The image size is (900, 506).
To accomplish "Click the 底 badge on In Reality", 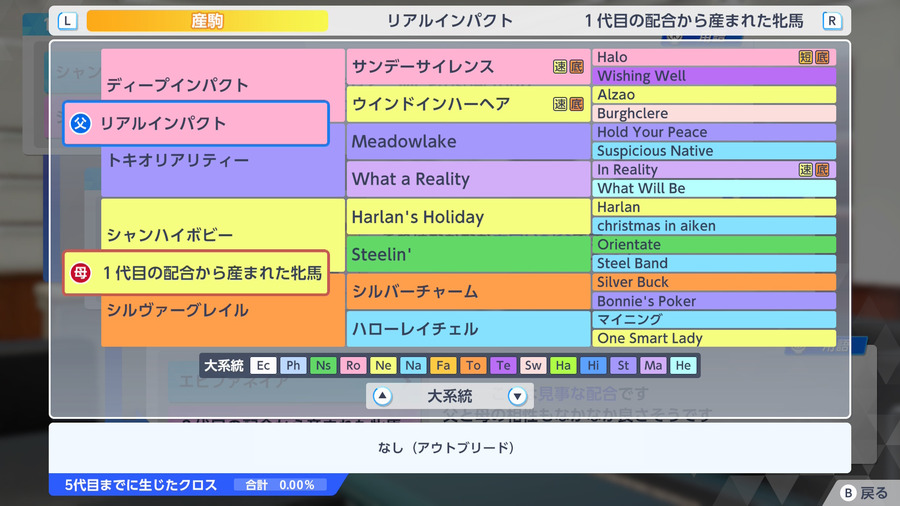I will tap(822, 169).
